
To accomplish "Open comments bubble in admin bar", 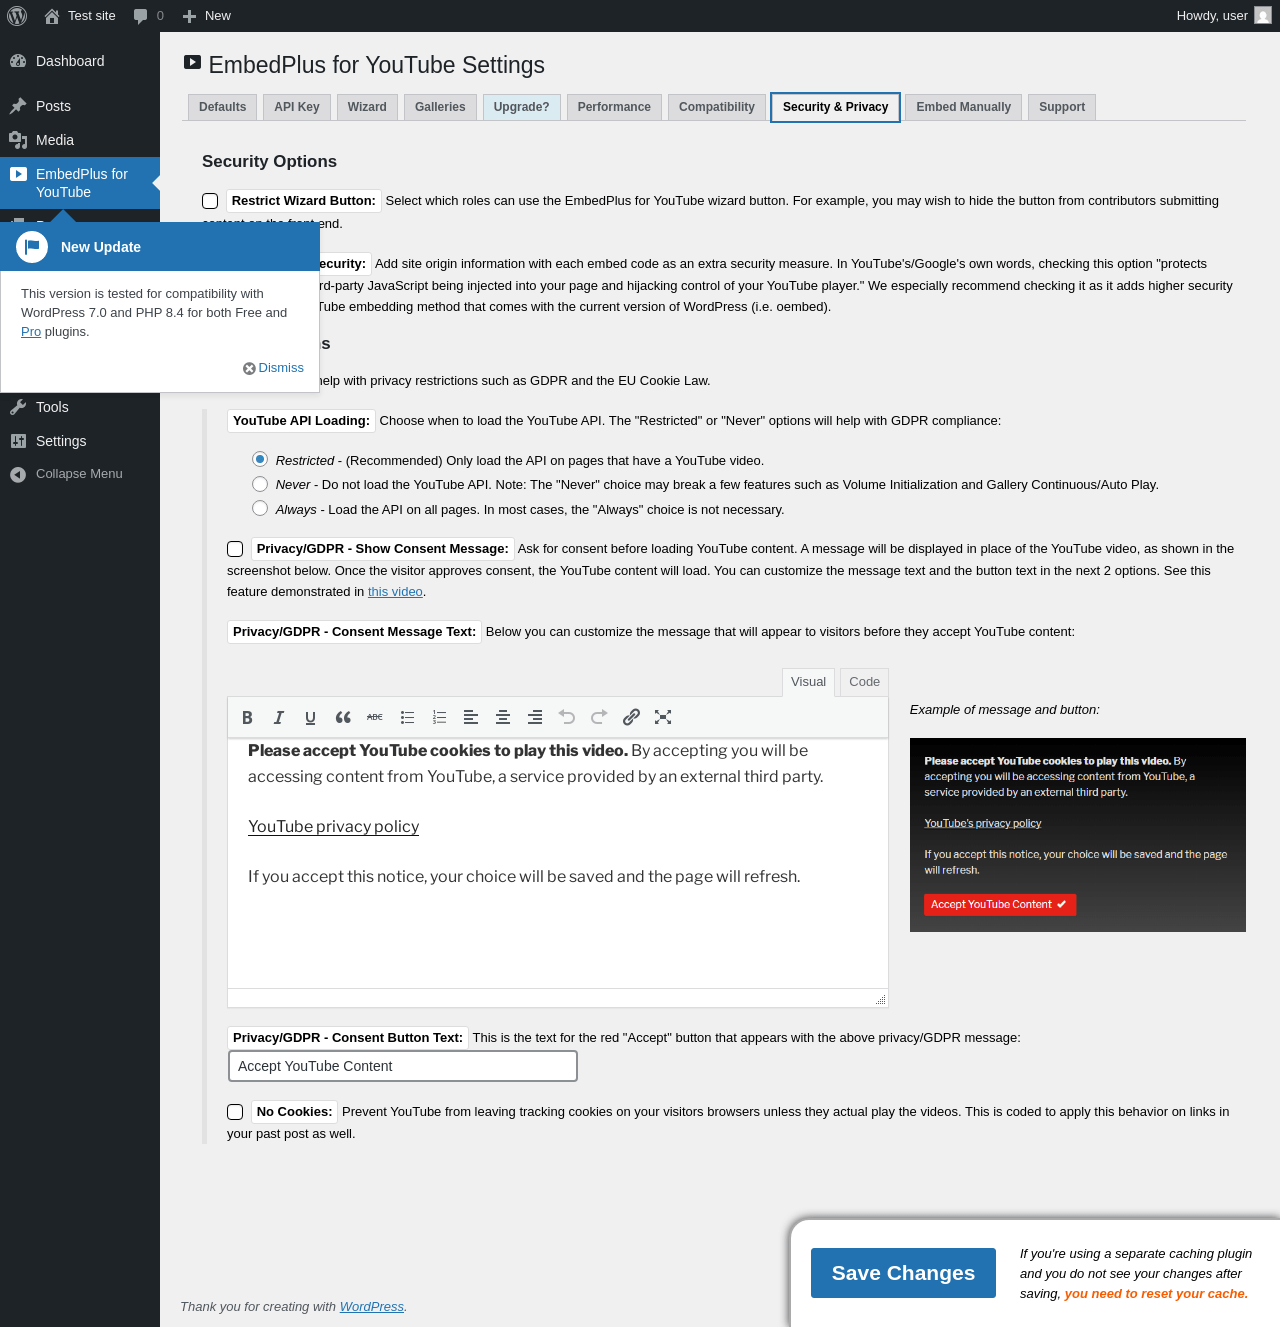I will [x=140, y=16].
